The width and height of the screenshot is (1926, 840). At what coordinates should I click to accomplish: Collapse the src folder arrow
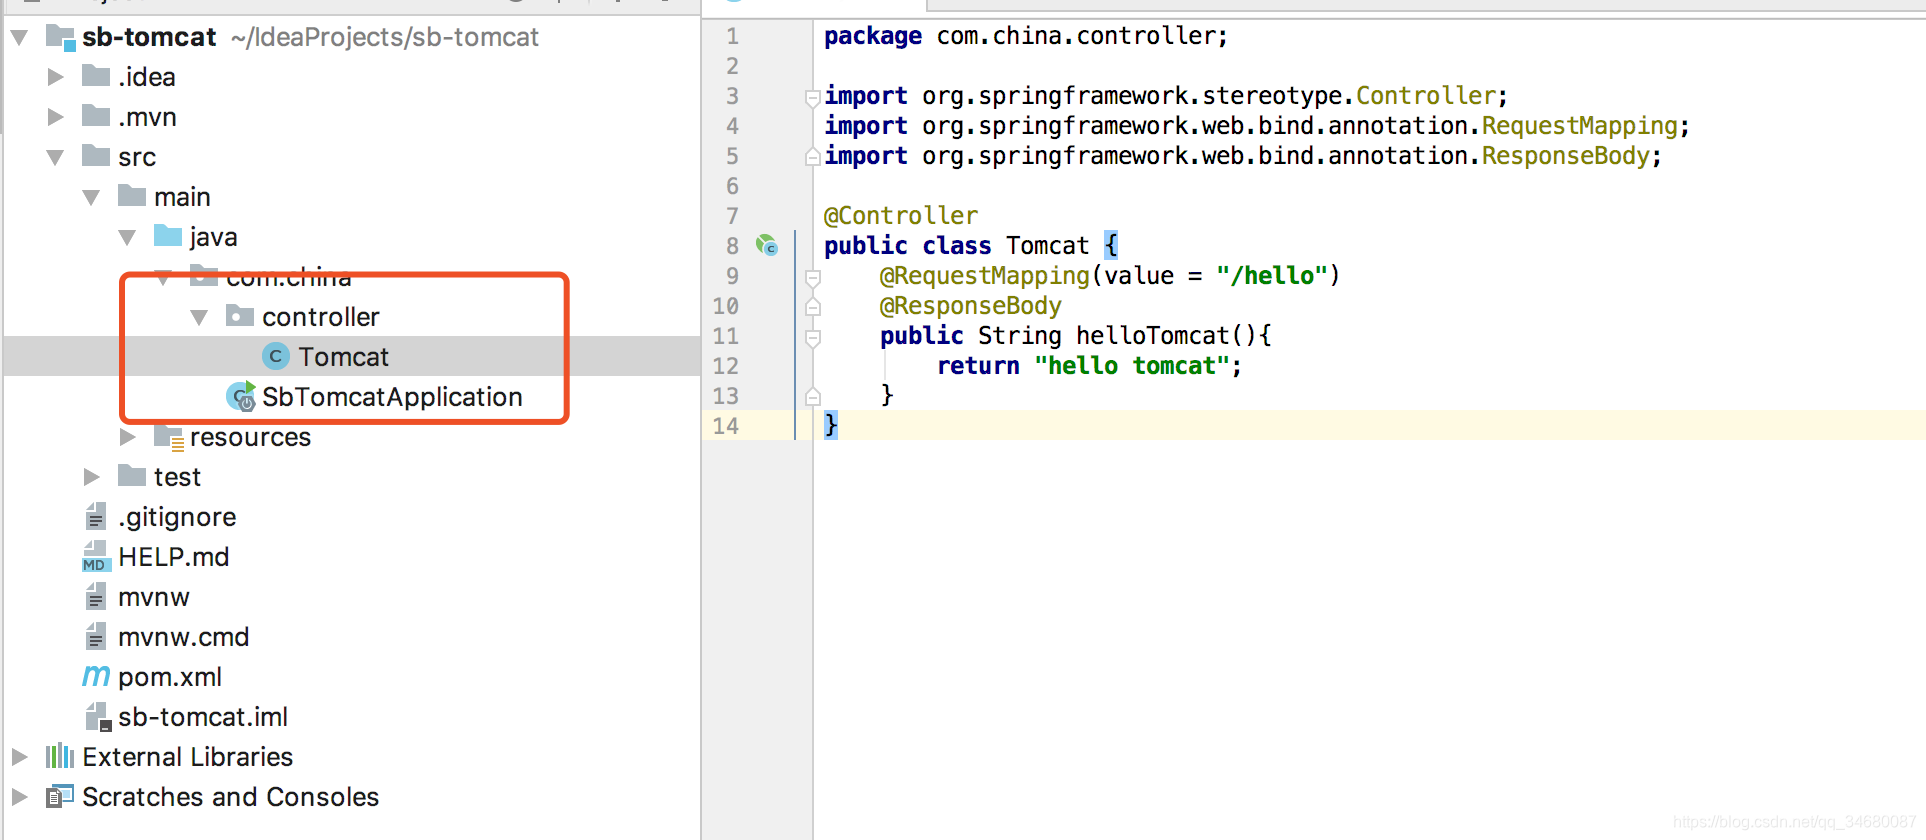(x=56, y=157)
